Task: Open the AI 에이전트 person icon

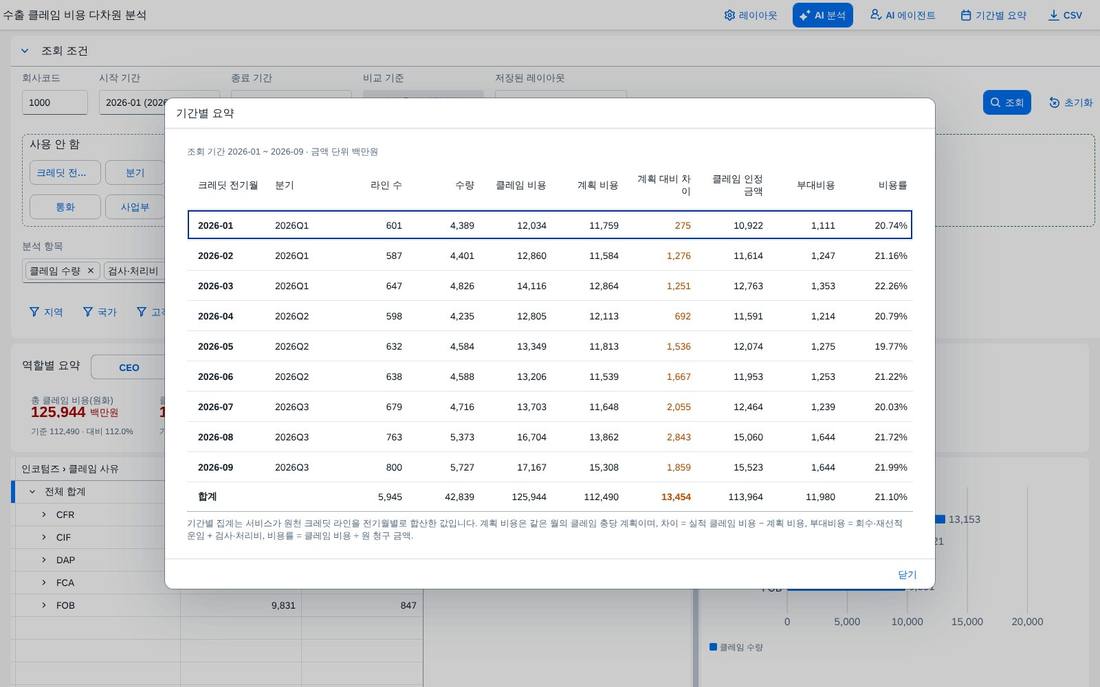Action: [876, 15]
